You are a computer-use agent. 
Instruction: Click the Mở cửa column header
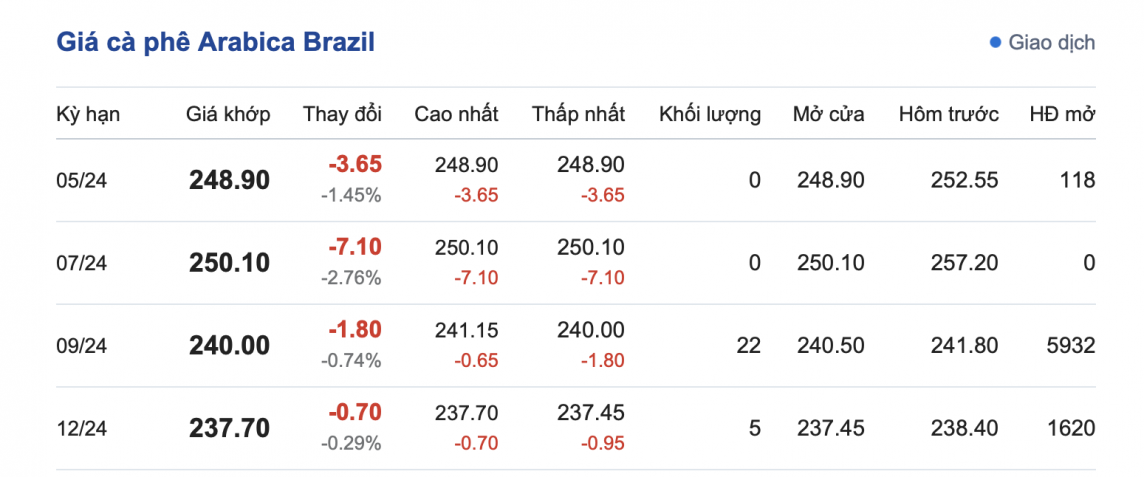pyautogui.click(x=829, y=114)
